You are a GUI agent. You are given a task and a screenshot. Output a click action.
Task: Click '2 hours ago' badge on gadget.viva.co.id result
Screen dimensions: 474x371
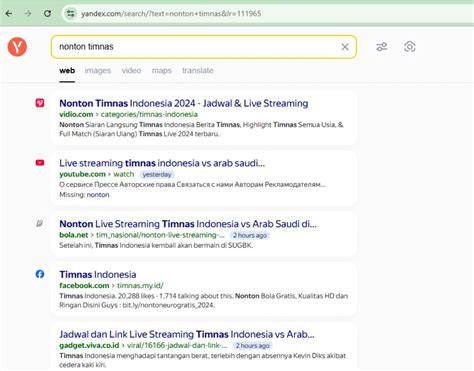[252, 346]
